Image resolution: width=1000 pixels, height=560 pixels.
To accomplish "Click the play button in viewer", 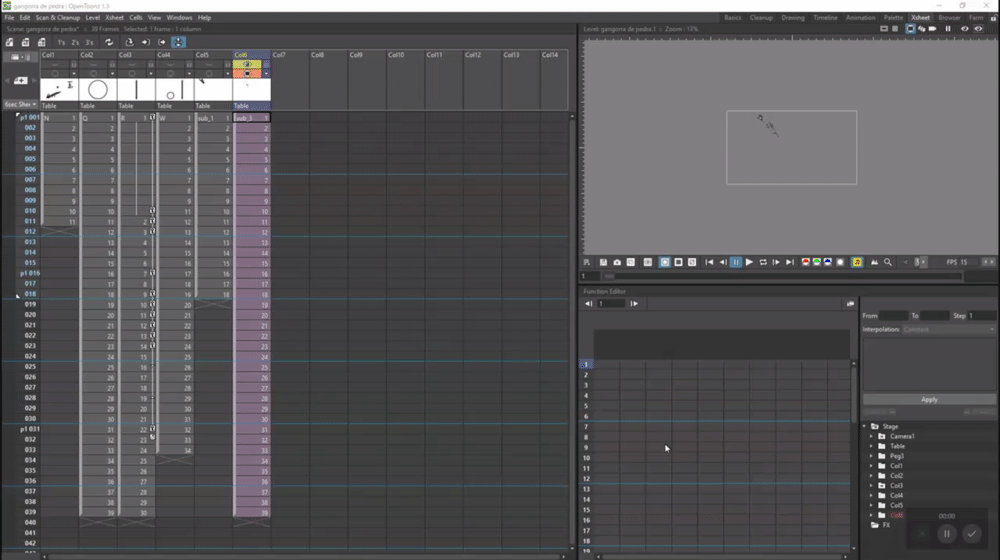I will point(749,262).
